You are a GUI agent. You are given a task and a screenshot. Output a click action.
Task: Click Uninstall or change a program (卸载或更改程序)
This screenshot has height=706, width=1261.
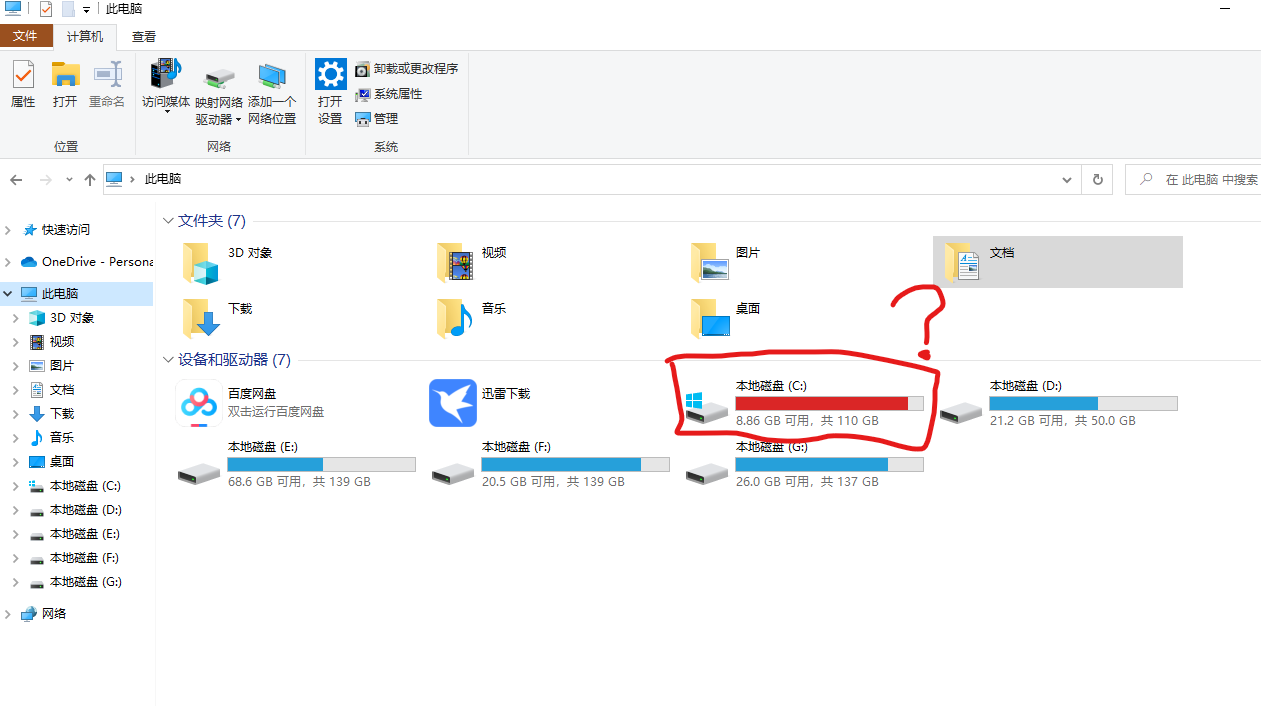[x=406, y=69]
